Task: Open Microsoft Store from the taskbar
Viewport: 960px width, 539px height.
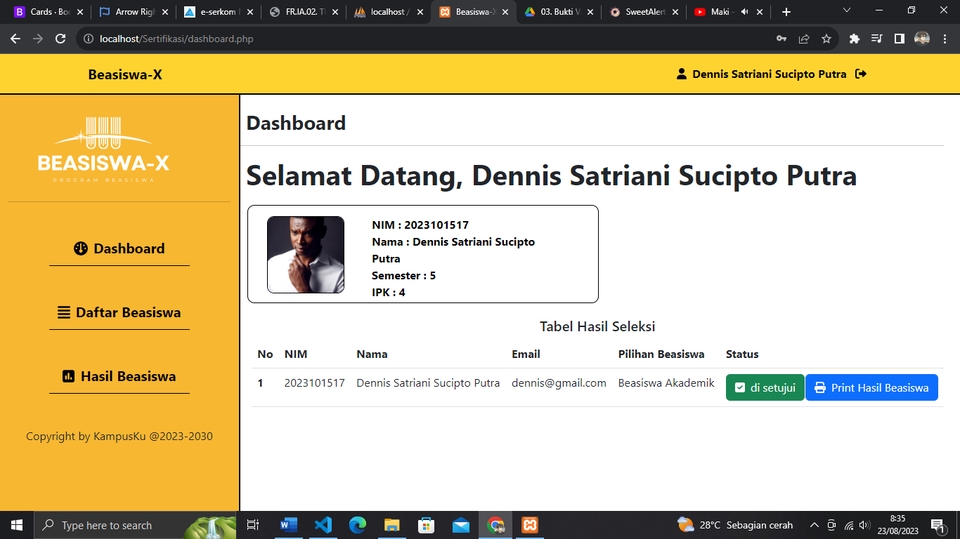Action: point(426,525)
